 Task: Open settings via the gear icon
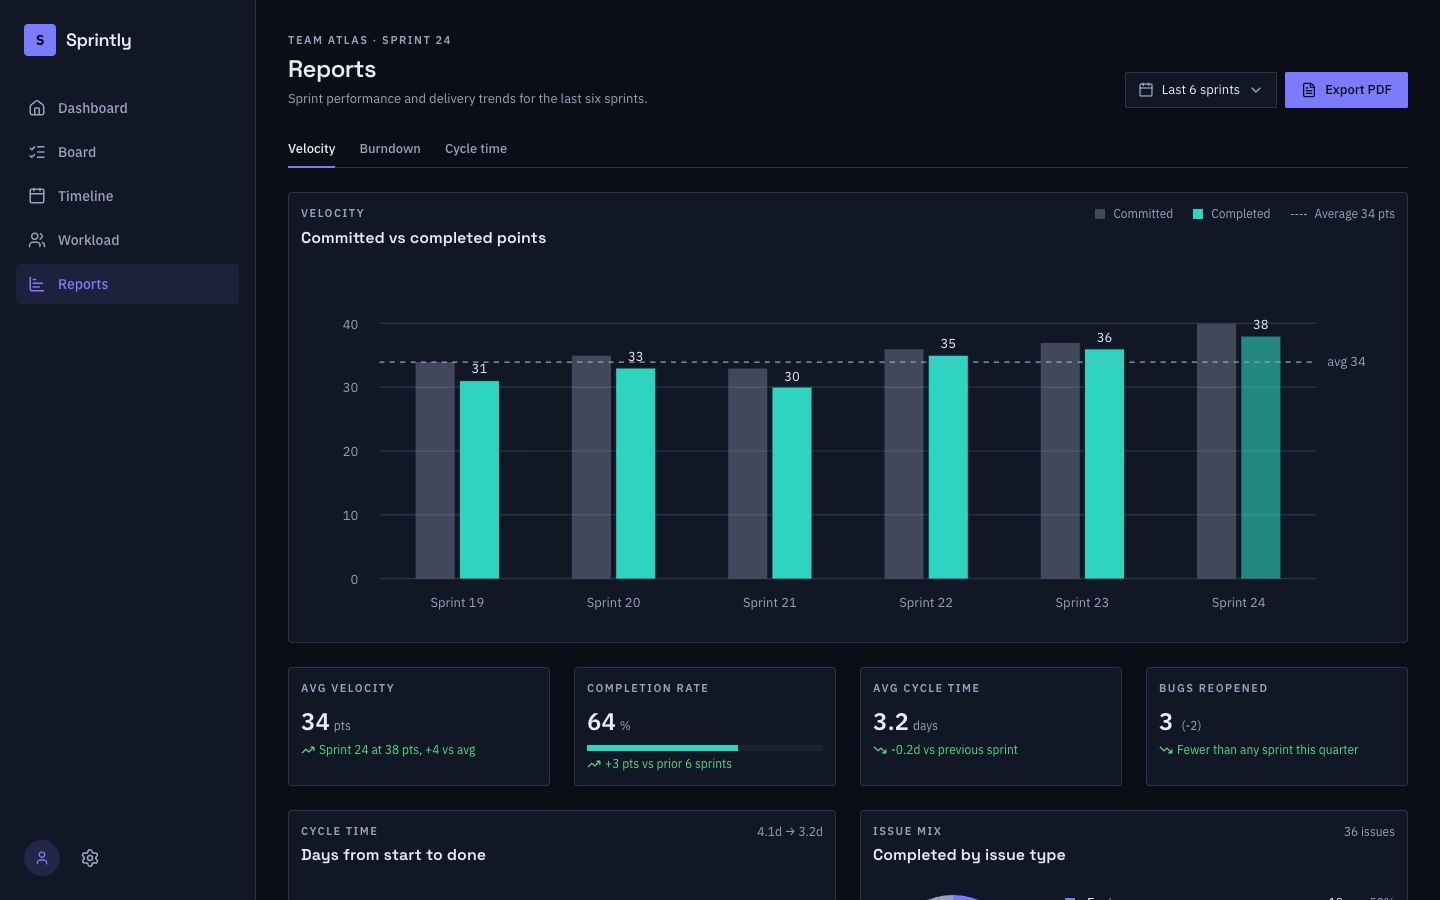click(x=90, y=858)
